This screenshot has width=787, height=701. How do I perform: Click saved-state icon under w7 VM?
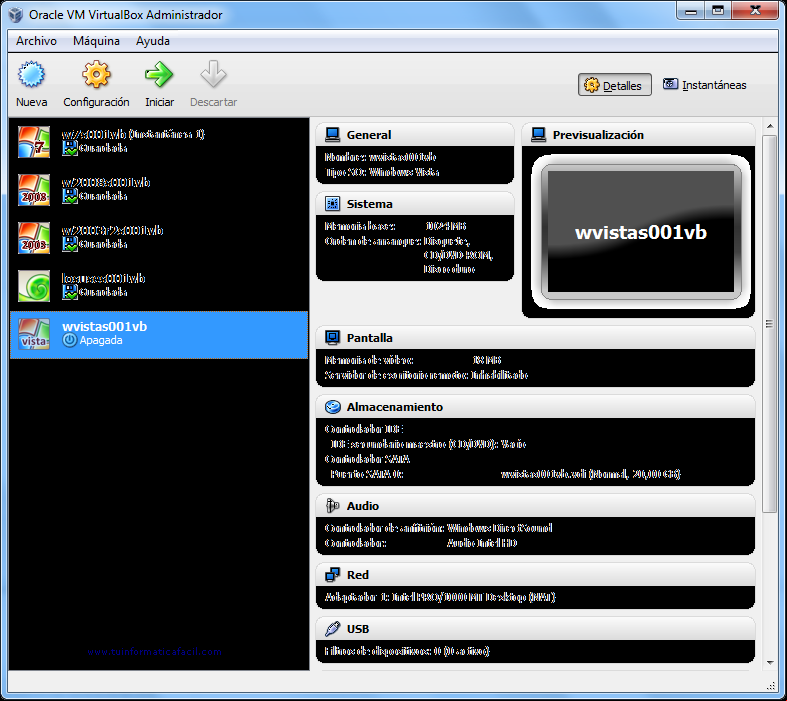coord(70,148)
